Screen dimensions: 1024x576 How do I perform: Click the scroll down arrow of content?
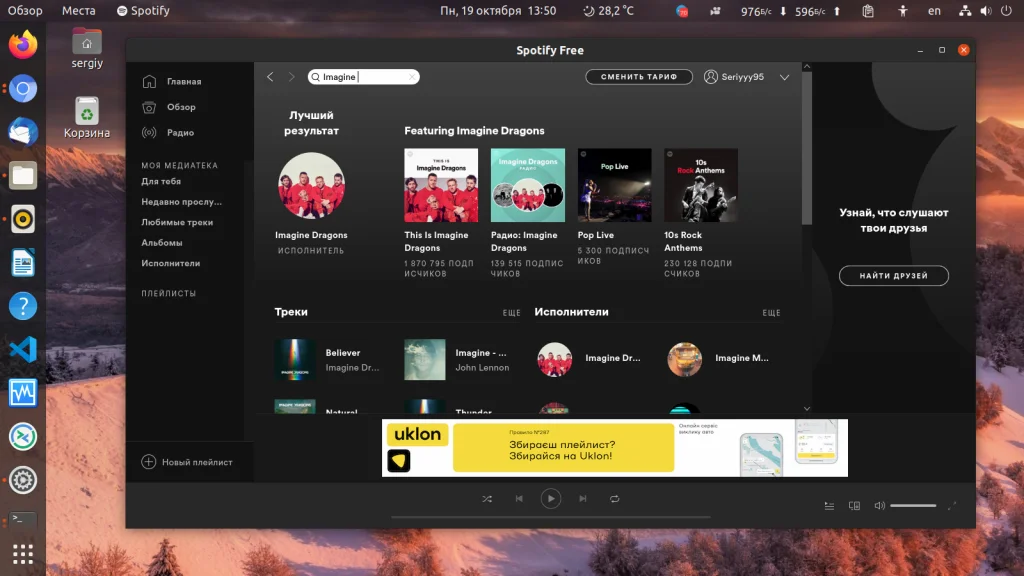(x=807, y=409)
